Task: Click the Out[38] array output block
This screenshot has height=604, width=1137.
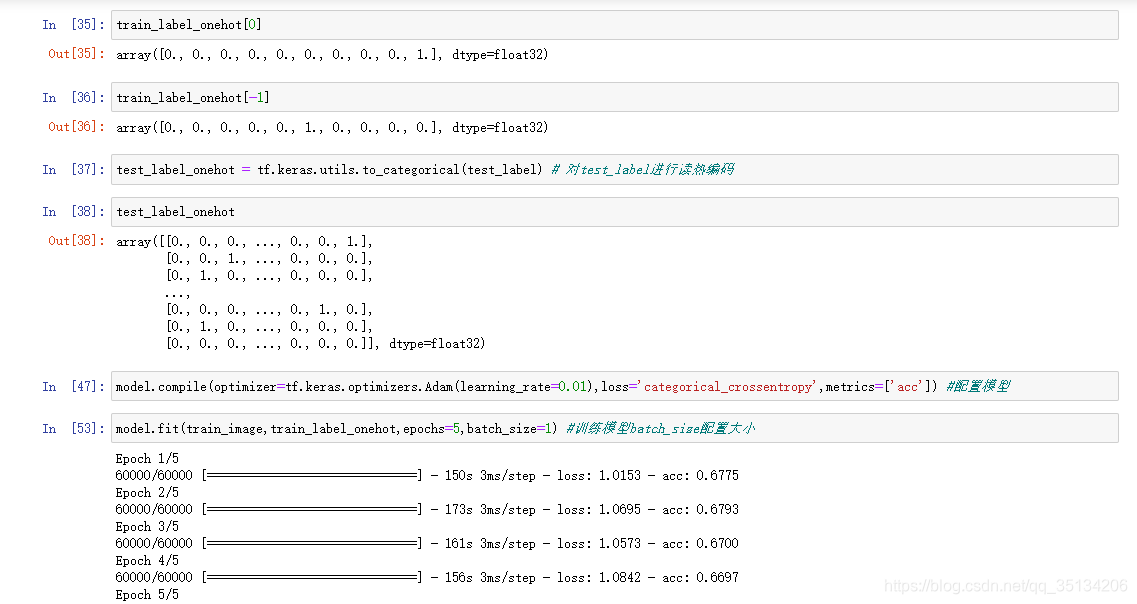Action: [300, 292]
